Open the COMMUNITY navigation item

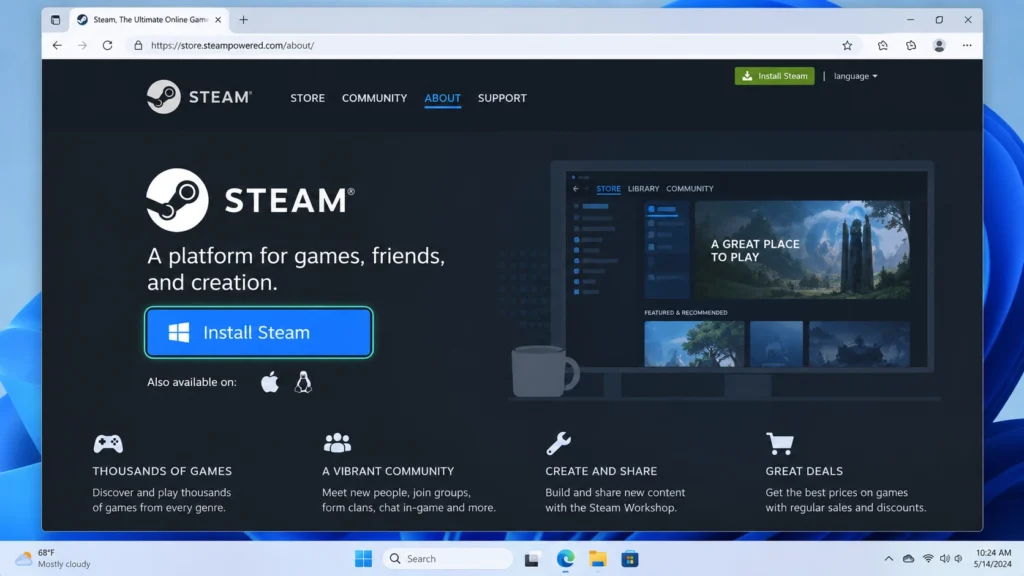(x=374, y=98)
